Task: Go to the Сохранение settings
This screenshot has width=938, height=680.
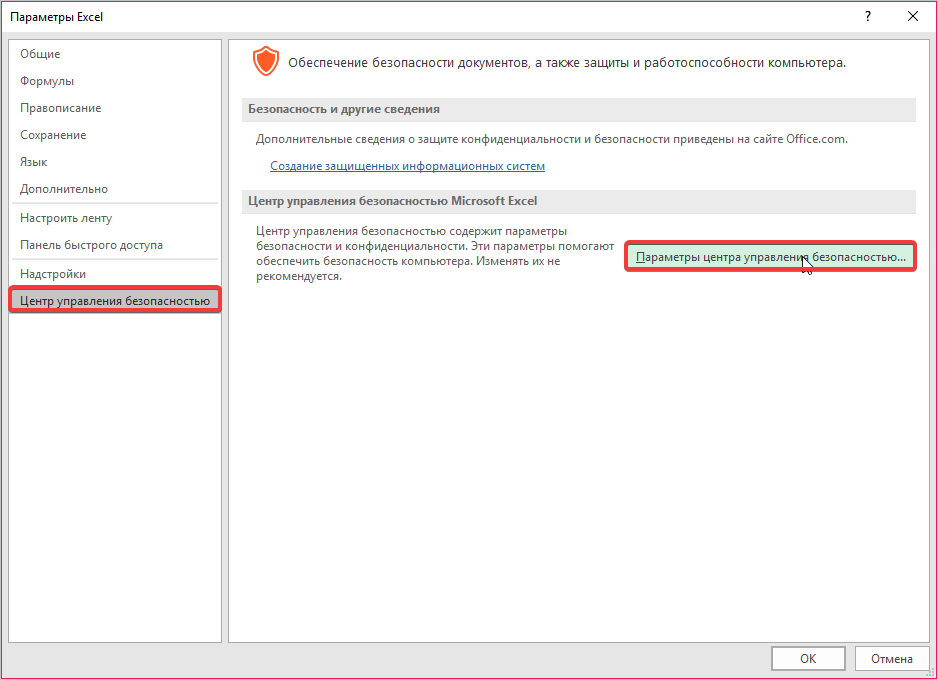Action: 53,135
